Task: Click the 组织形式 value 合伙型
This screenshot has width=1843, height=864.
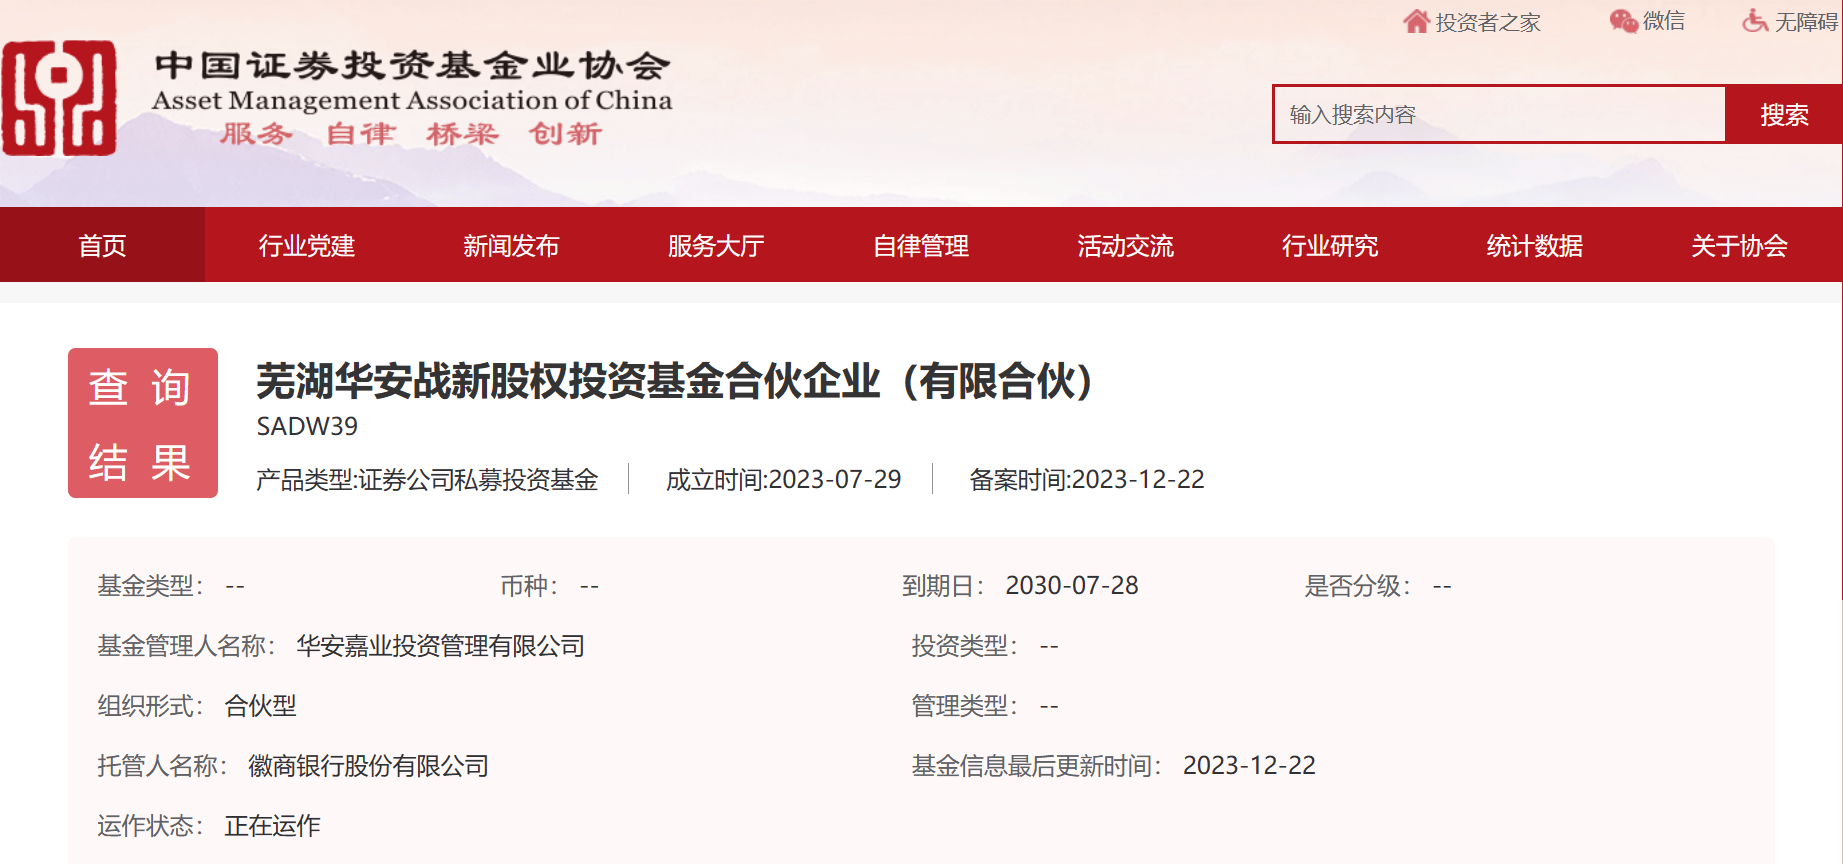Action: (260, 706)
